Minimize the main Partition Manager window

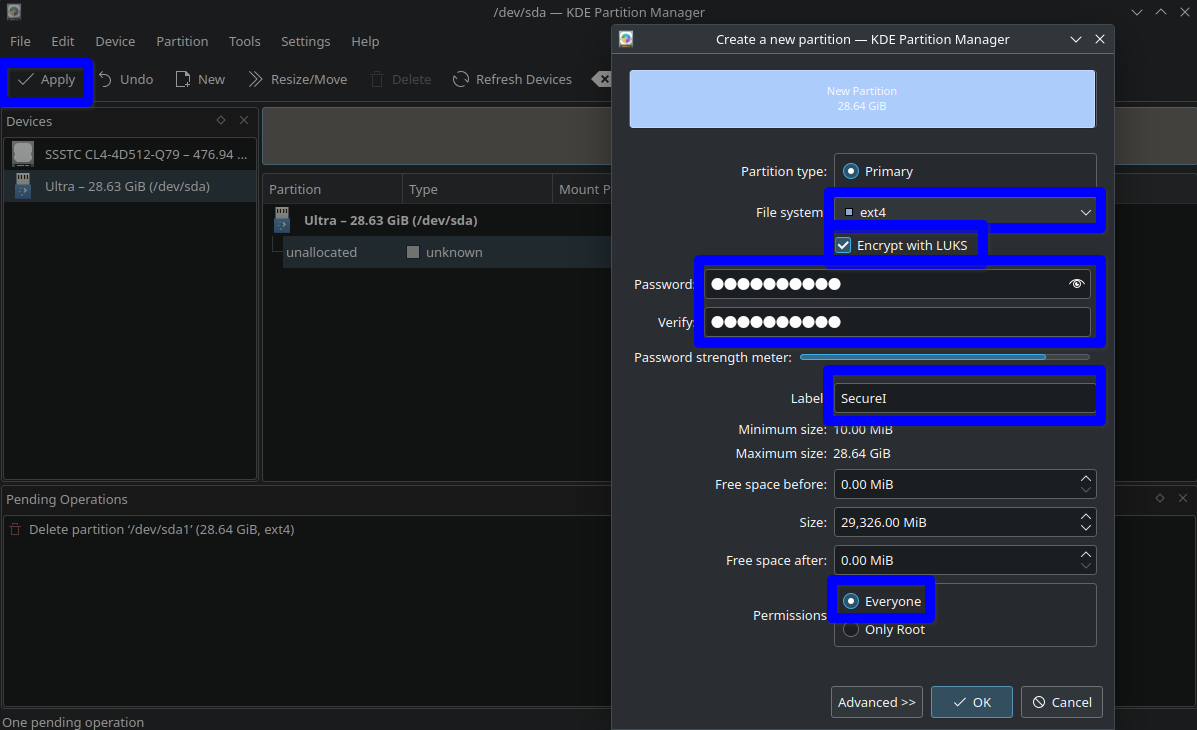1137,11
